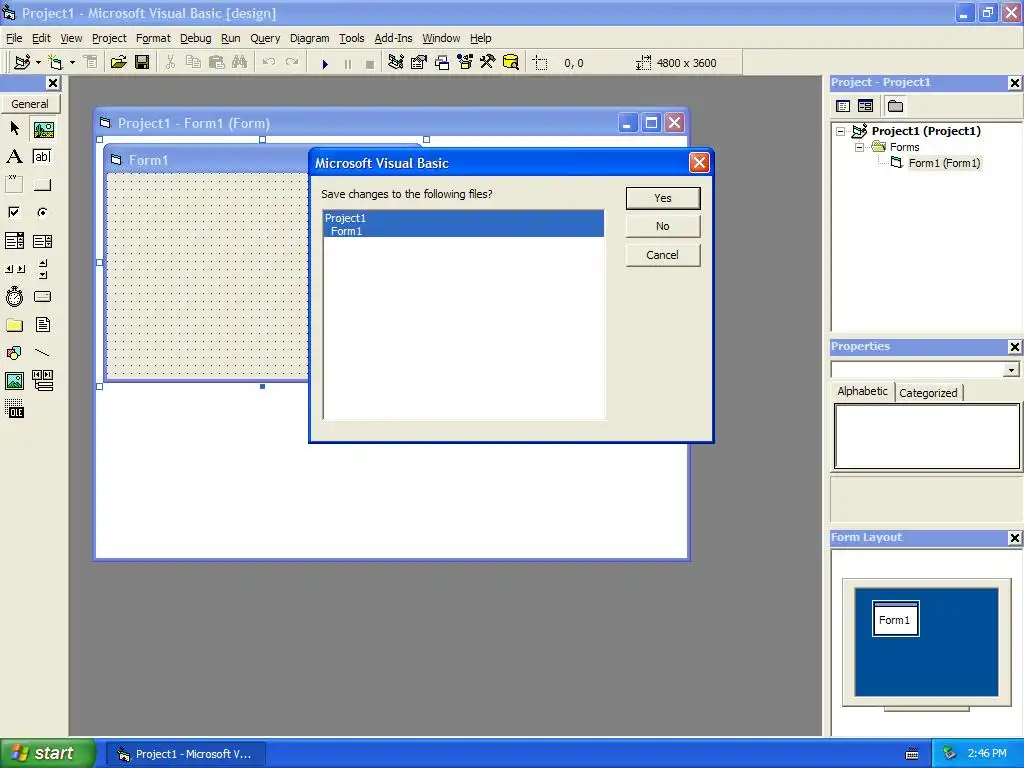The width and height of the screenshot is (1024, 768).
Task: Switch to the Alphabetic properties tab
Action: 862,391
